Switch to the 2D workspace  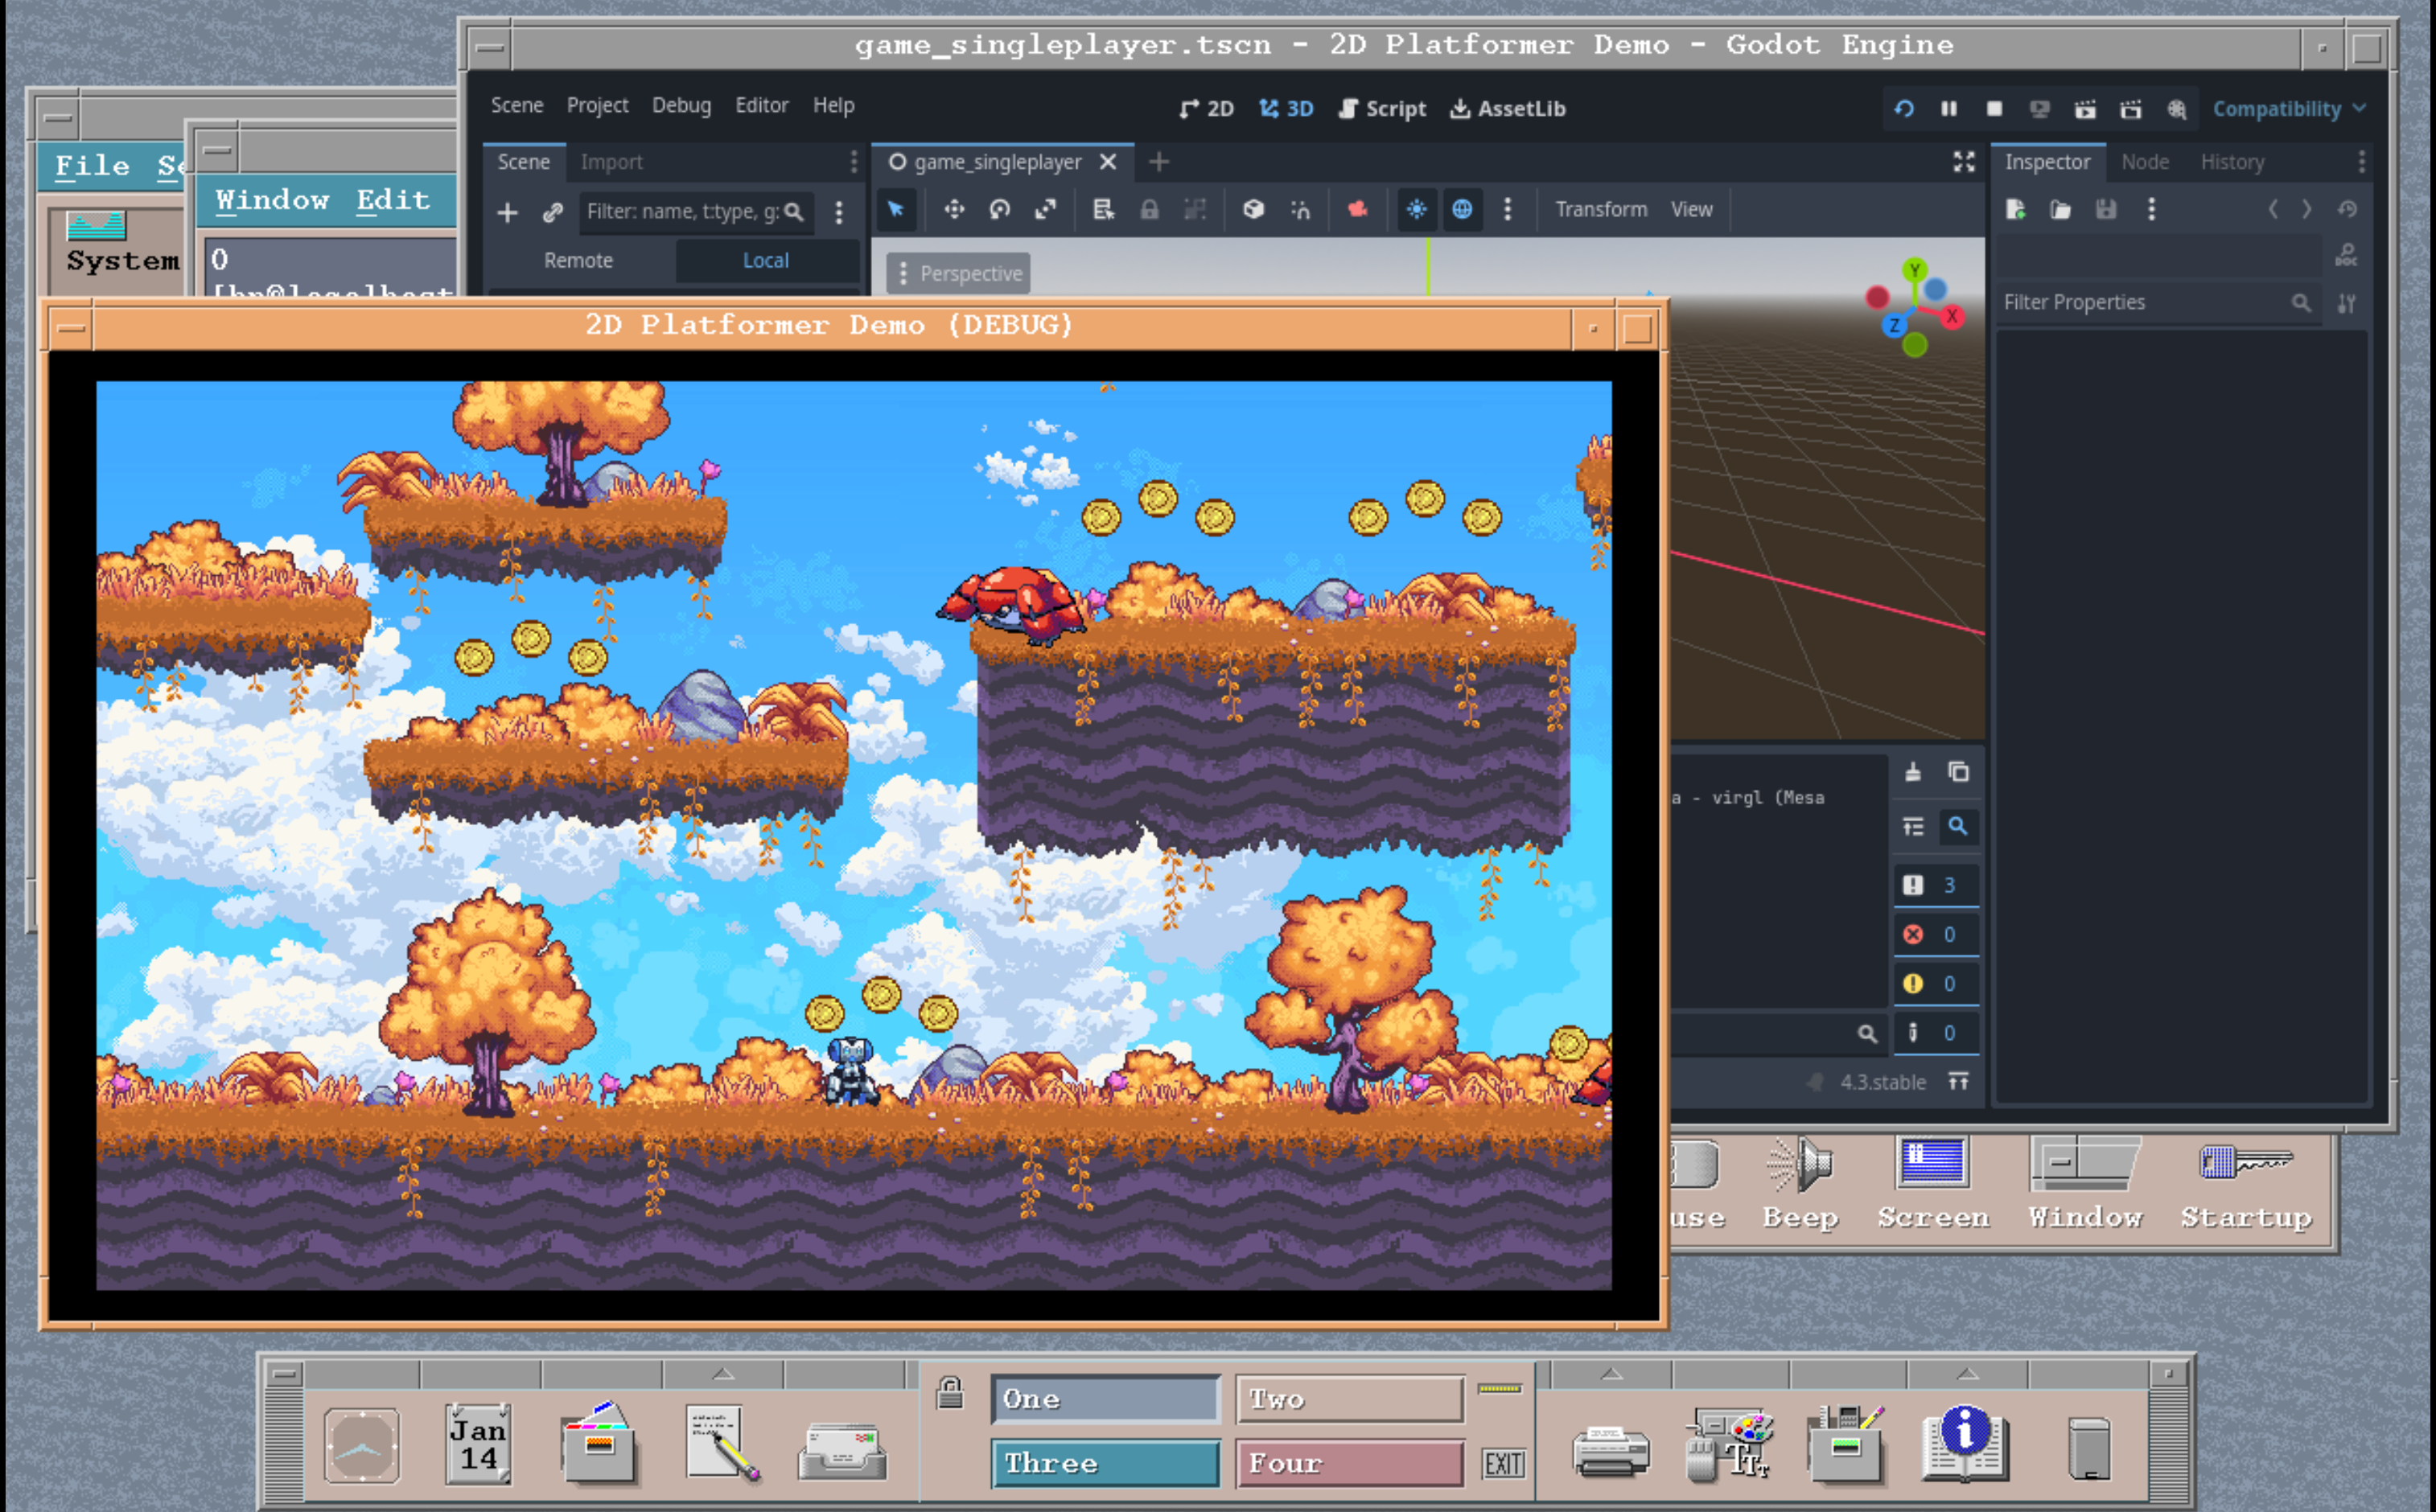tap(1207, 108)
